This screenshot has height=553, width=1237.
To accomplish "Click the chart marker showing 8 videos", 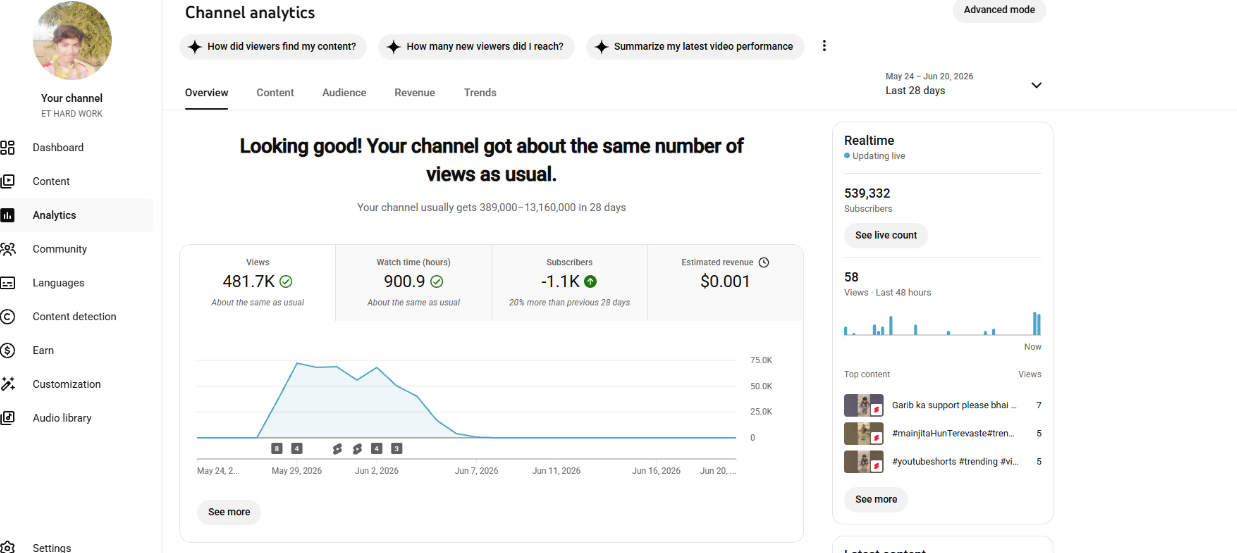I will [277, 448].
